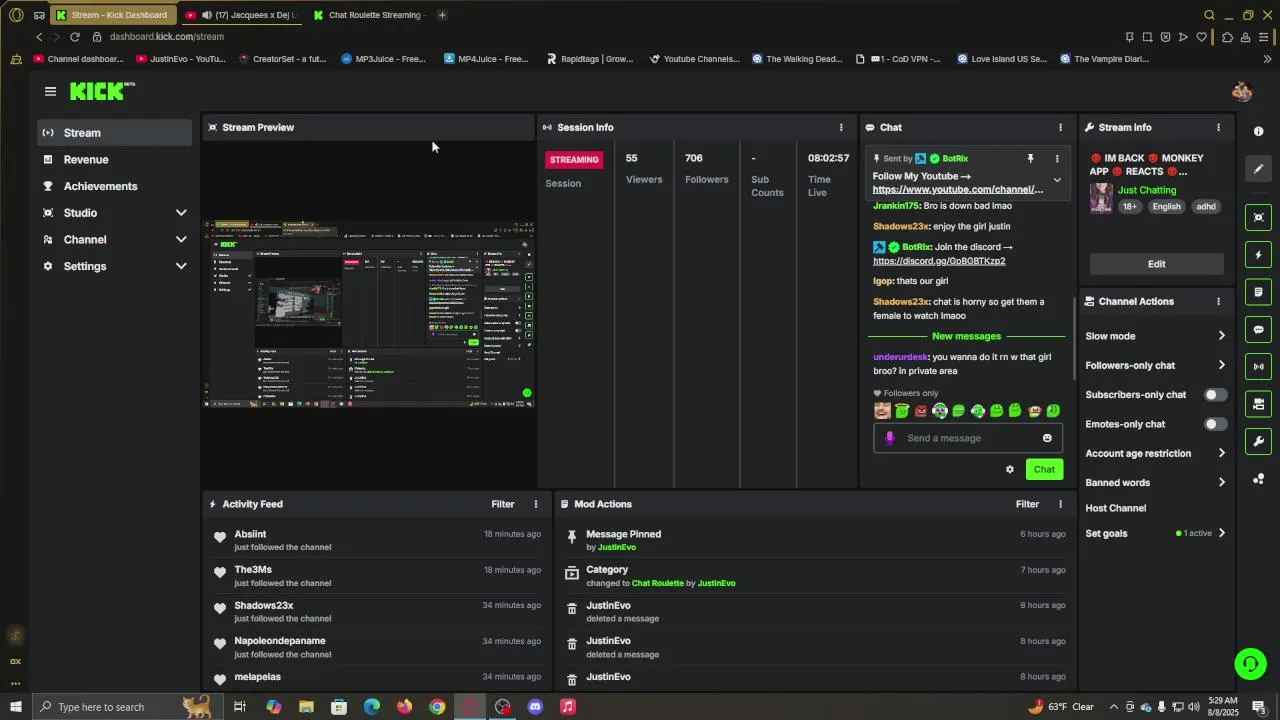1280x720 pixels.
Task: Open Mod Actions Filter
Action: pos(1027,504)
